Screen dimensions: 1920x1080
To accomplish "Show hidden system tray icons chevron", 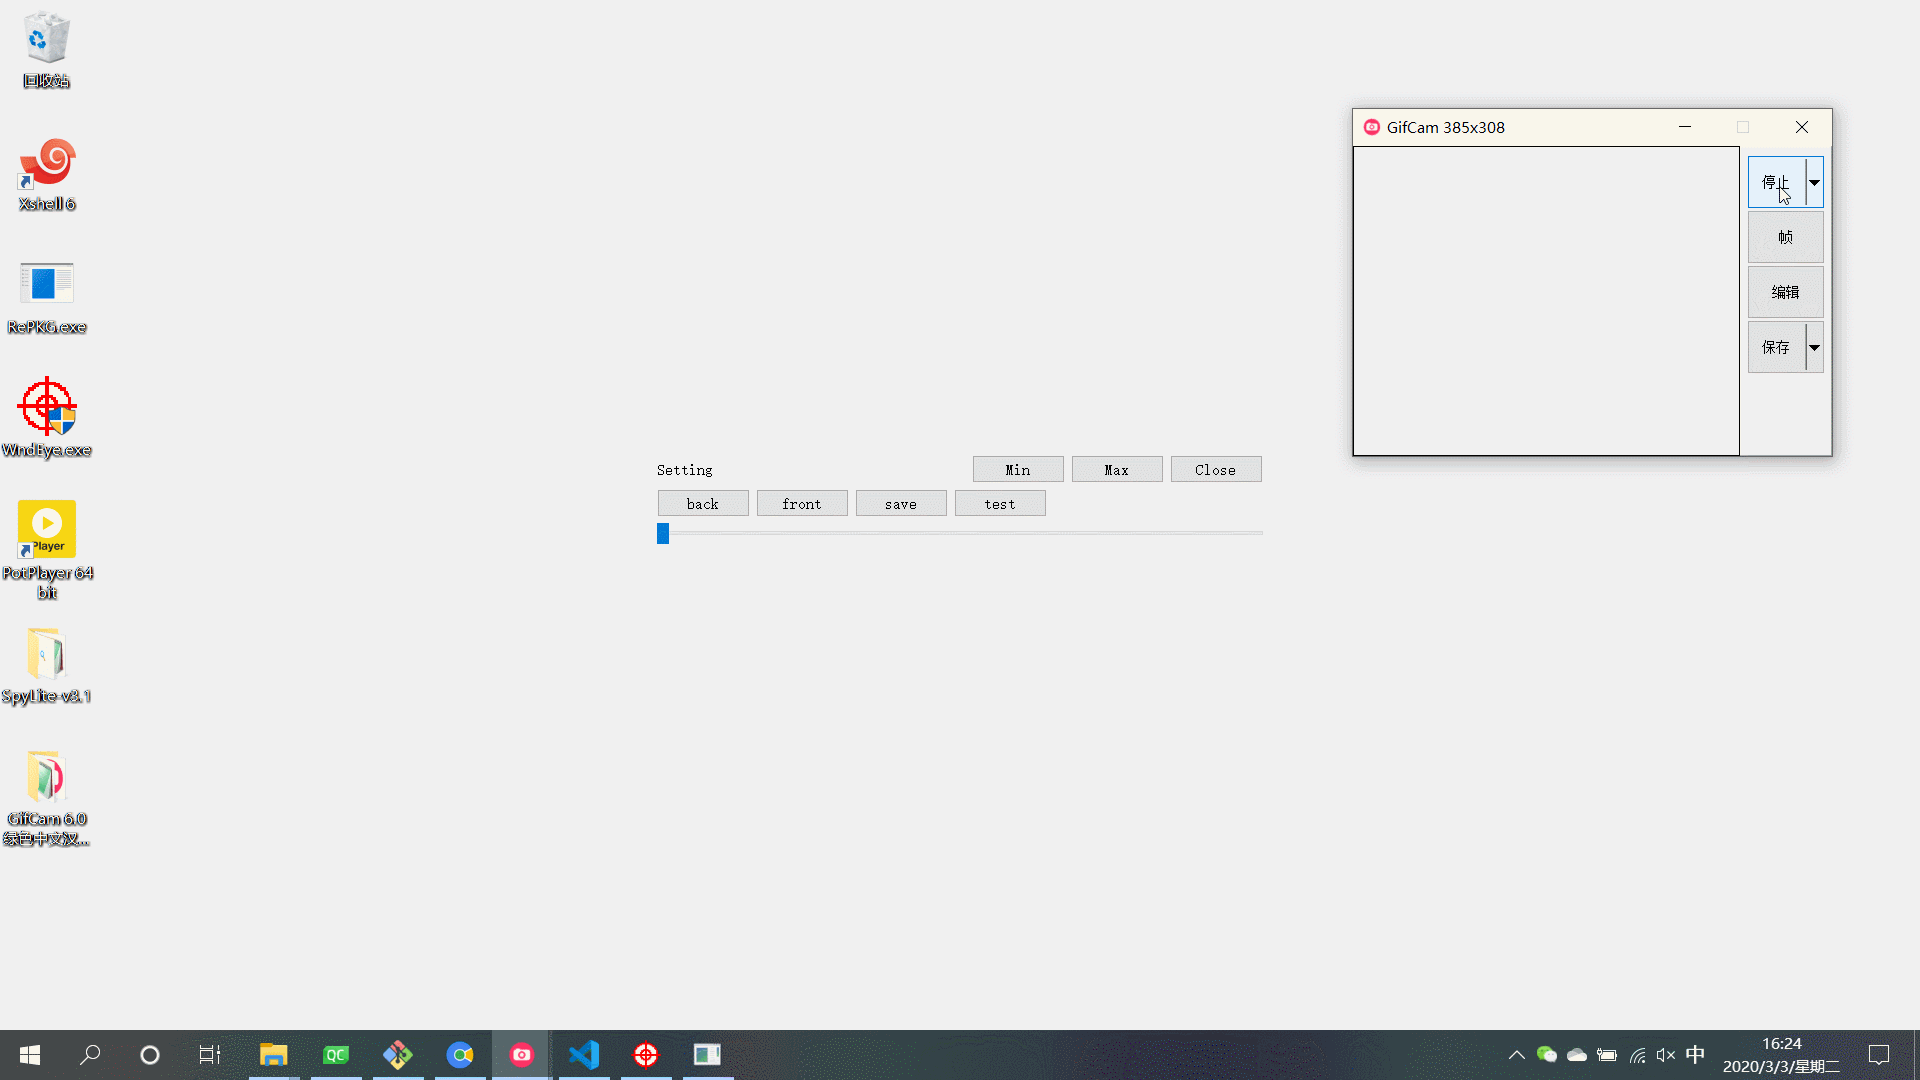I will tap(1516, 1055).
